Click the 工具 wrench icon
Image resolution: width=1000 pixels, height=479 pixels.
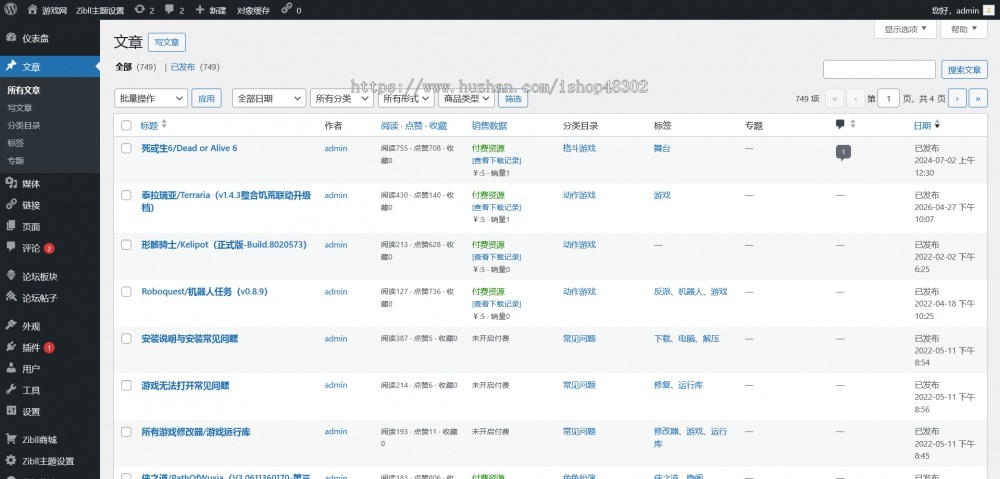(11, 390)
